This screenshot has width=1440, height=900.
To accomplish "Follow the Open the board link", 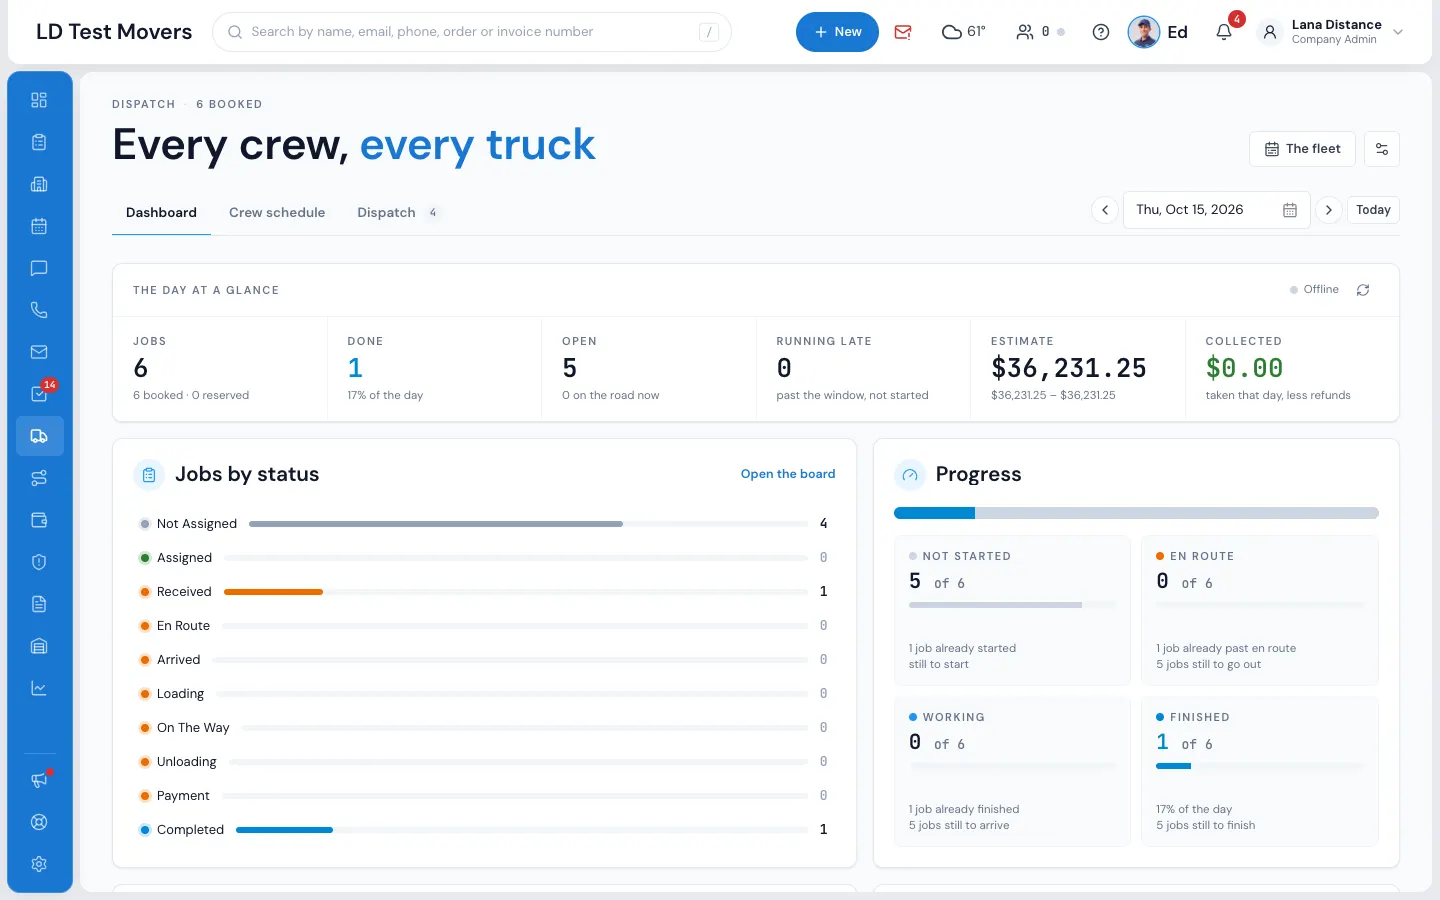I will click(788, 474).
